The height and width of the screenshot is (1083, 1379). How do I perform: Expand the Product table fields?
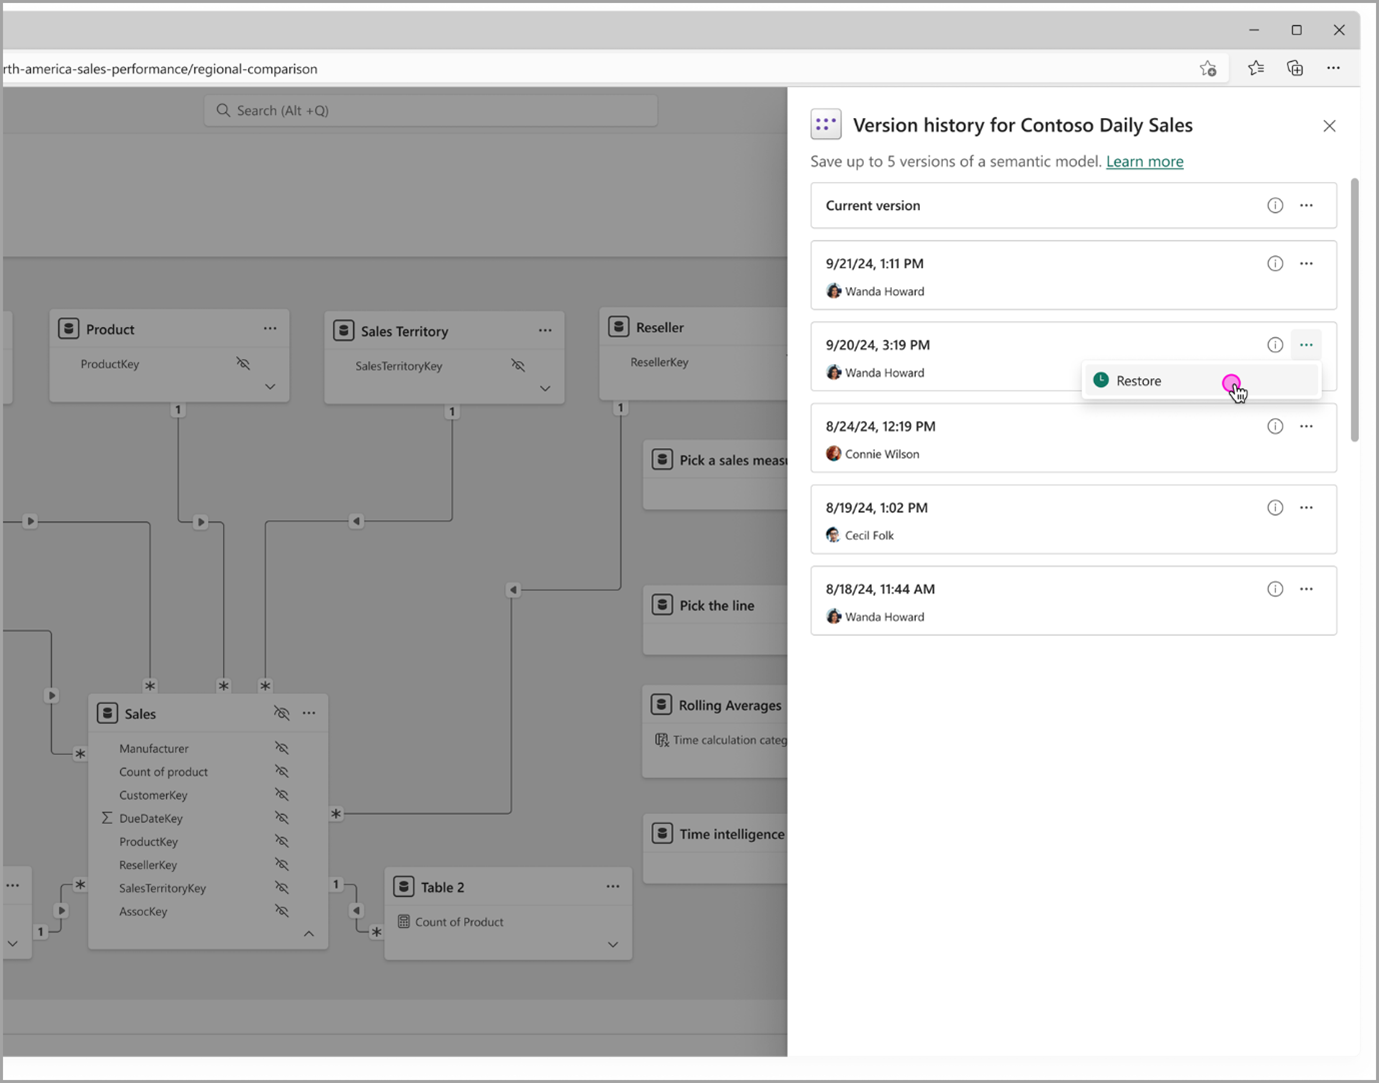[x=269, y=385]
